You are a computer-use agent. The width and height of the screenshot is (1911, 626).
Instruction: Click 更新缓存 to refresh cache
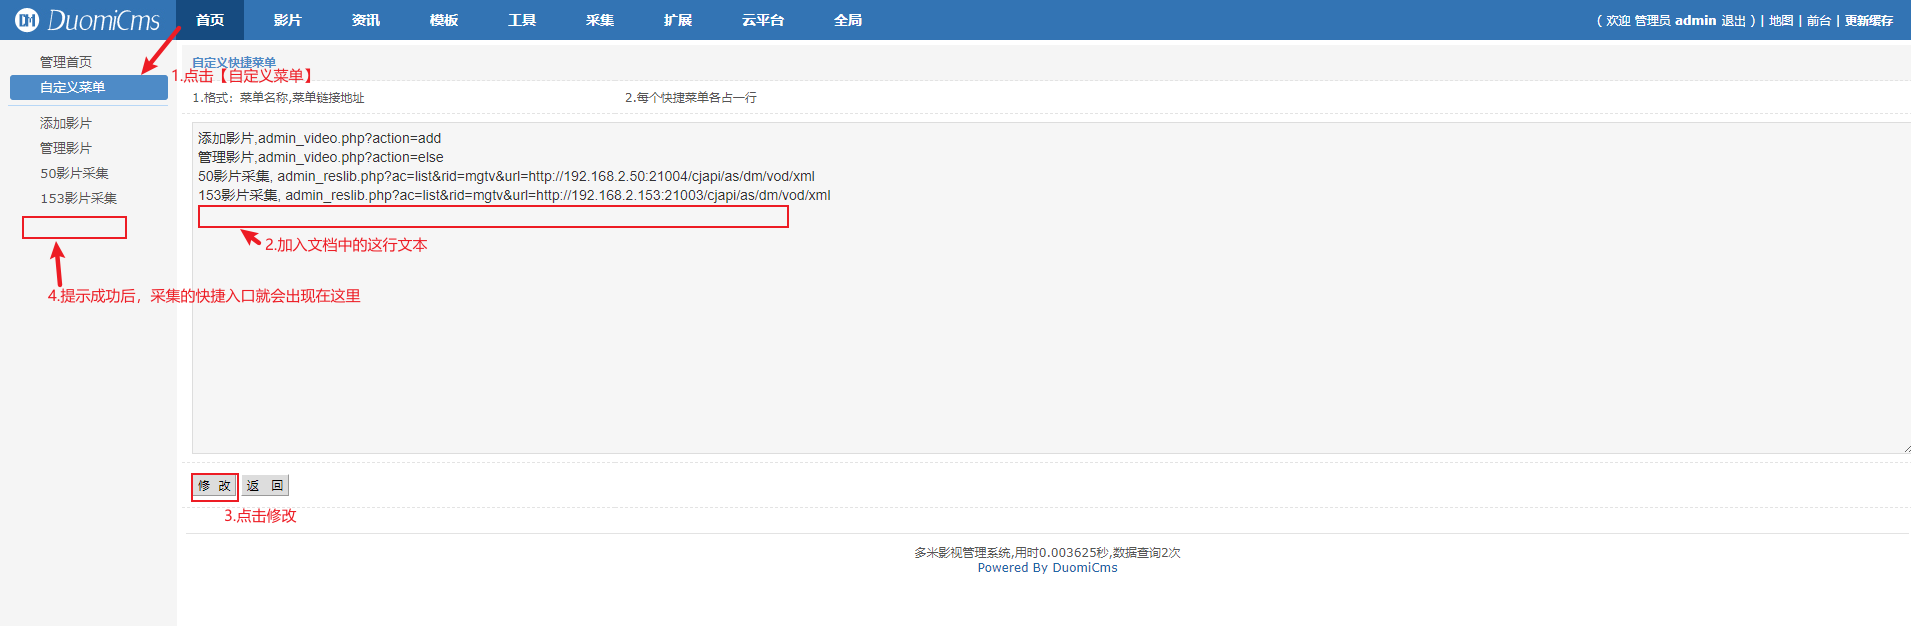[1868, 21]
